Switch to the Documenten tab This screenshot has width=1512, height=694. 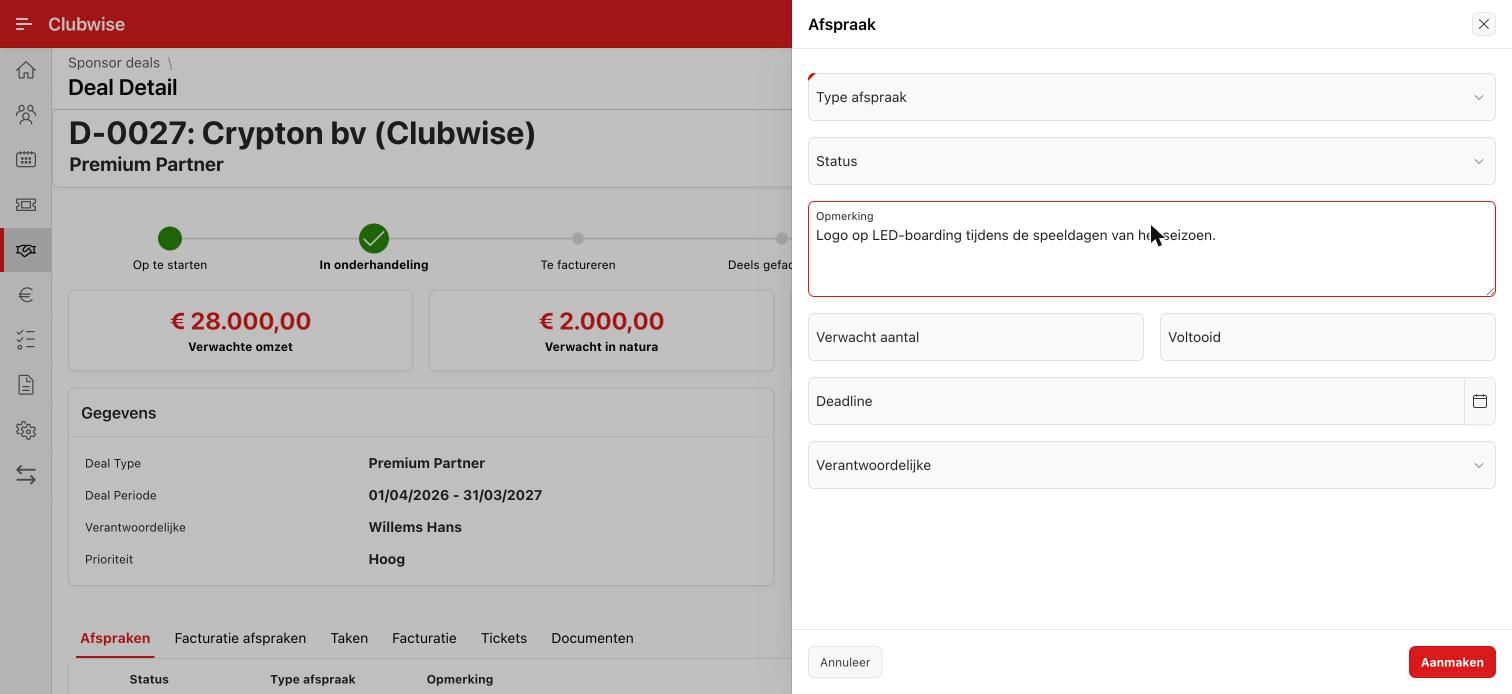point(592,638)
